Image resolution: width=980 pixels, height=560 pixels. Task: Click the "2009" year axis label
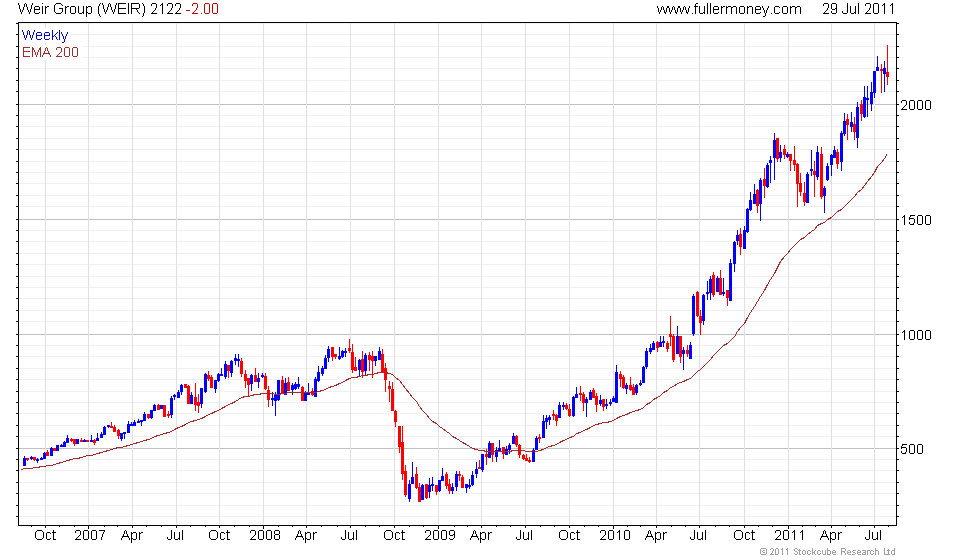[x=440, y=536]
